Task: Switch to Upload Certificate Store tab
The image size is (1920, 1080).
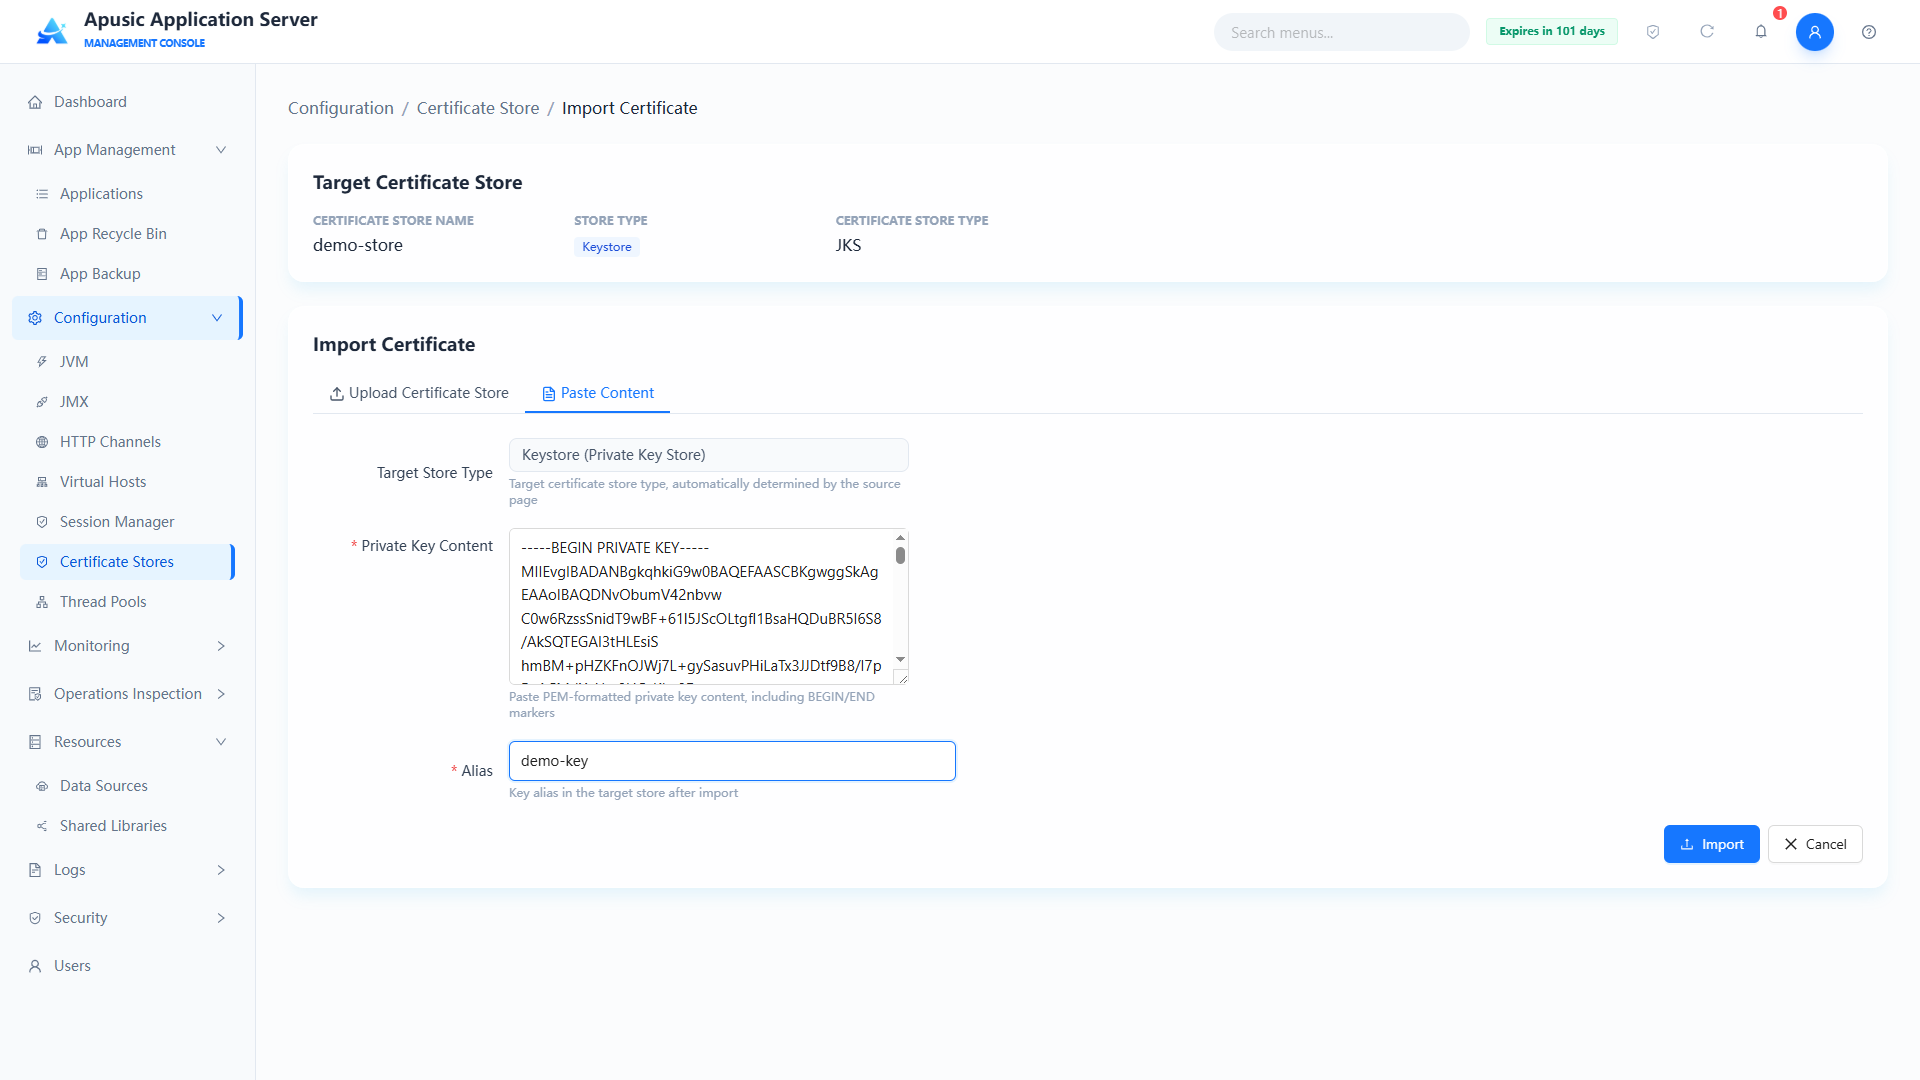Action: click(x=419, y=393)
